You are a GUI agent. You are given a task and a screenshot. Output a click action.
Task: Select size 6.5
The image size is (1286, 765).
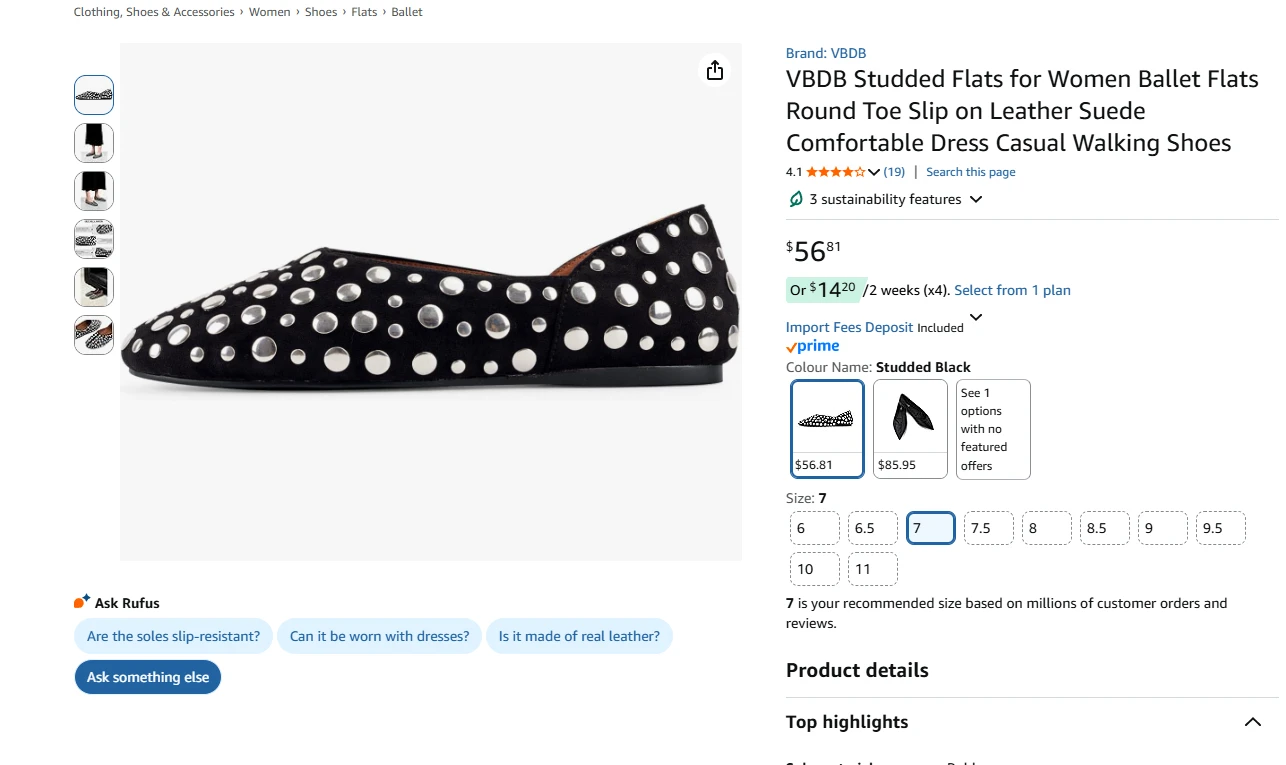[873, 528]
